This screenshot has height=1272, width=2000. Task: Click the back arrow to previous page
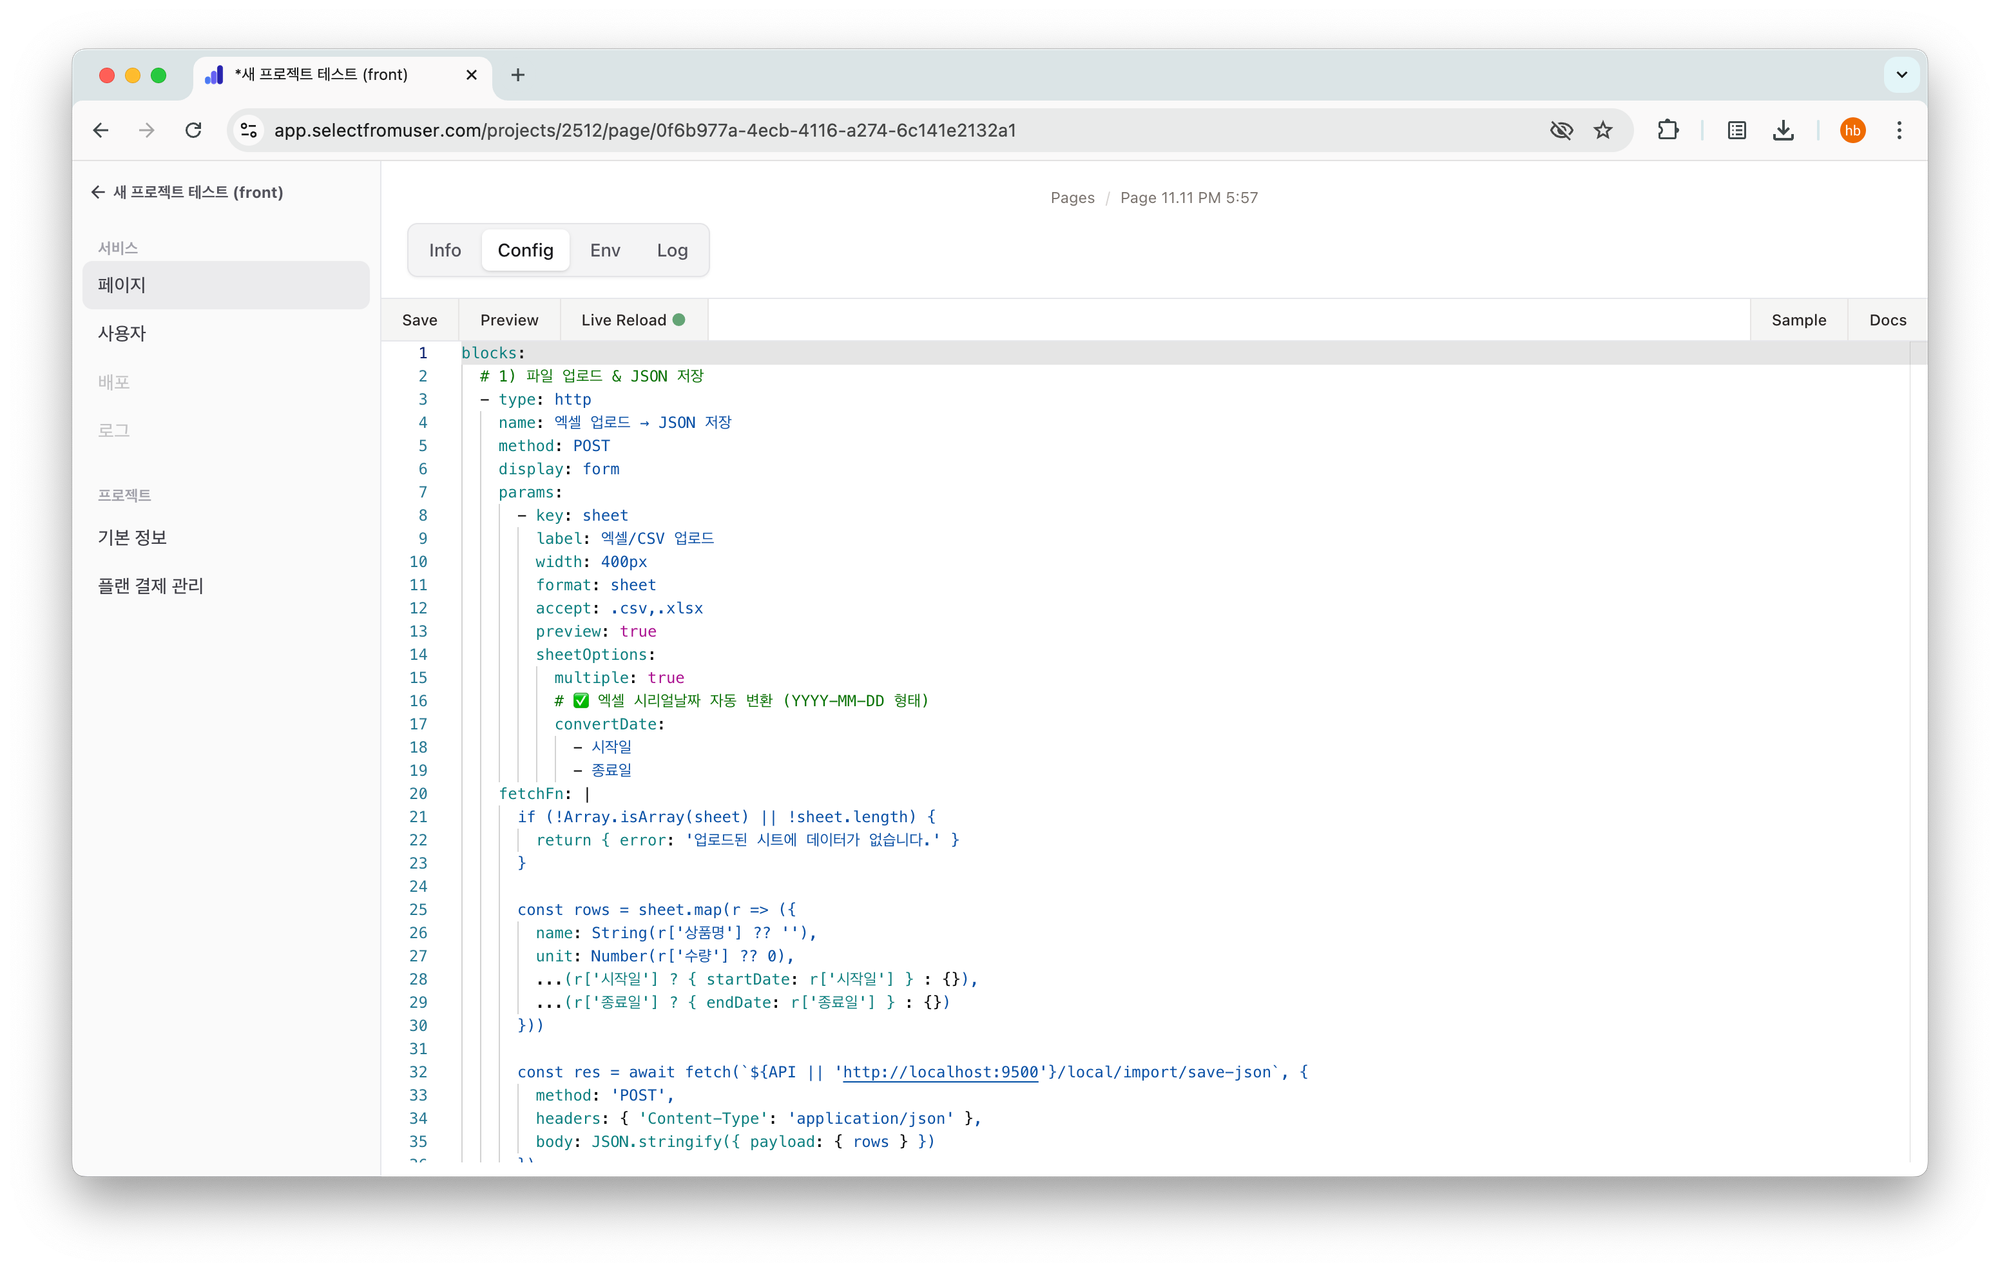[101, 130]
